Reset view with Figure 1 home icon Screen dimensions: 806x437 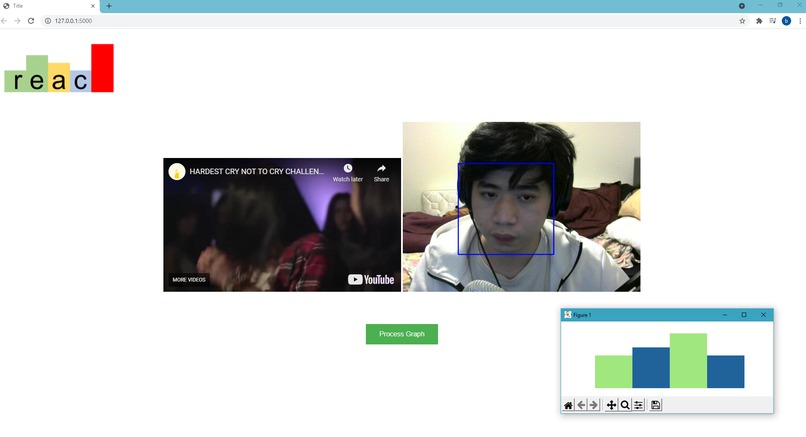(568, 405)
